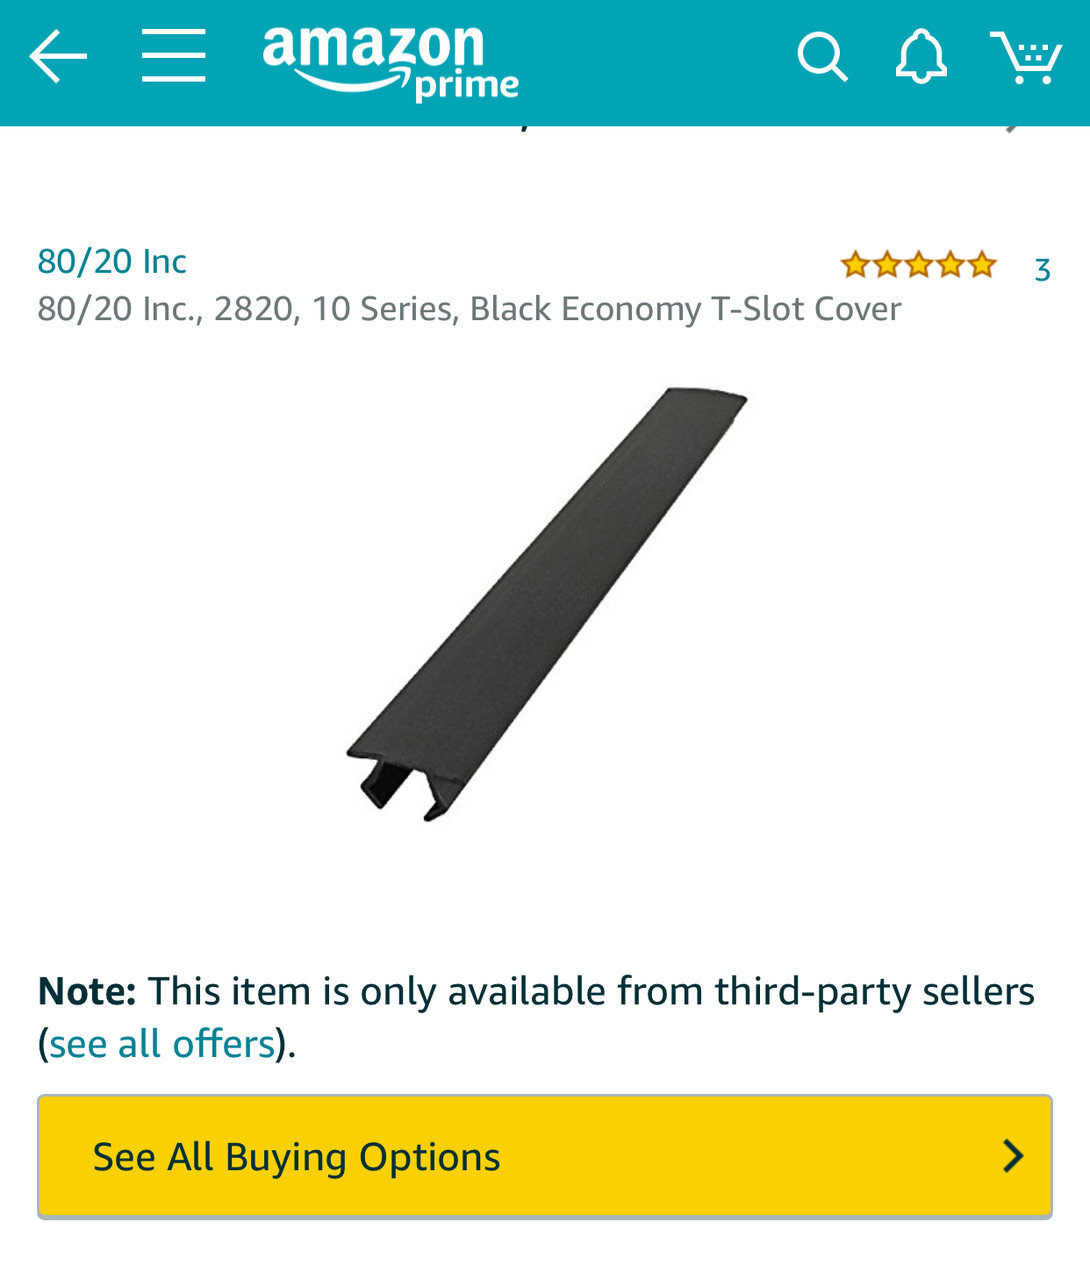1090x1279 pixels.
Task: Click the see all offers link
Action: (x=162, y=1043)
